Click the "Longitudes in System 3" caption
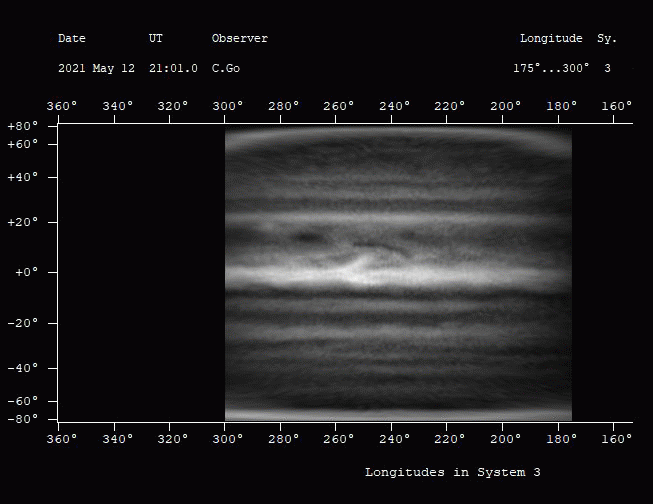 453,472
